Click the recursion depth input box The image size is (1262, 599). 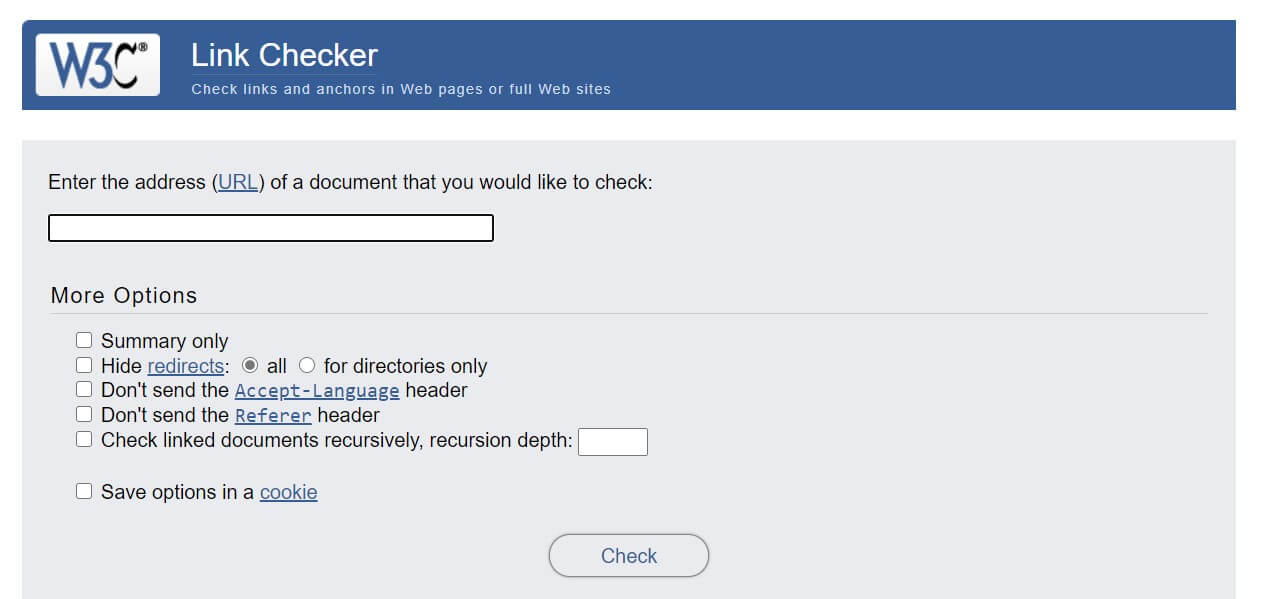coord(613,442)
